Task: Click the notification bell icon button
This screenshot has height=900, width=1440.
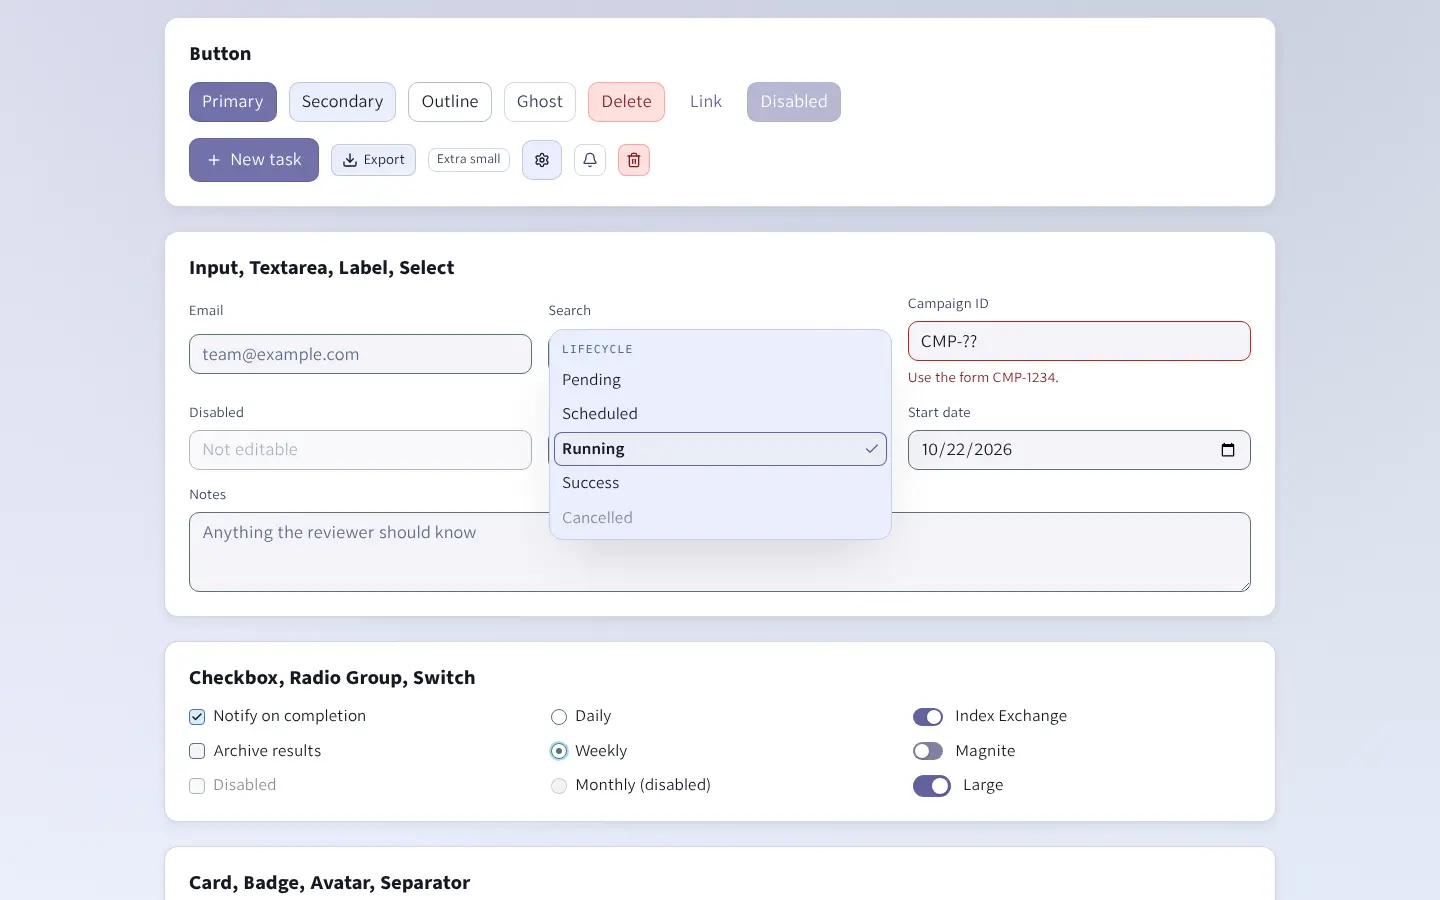Action: 590,160
